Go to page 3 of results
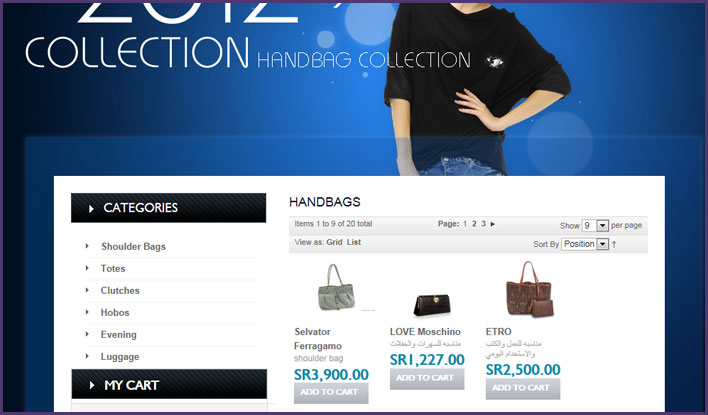This screenshot has width=708, height=415. [x=483, y=224]
